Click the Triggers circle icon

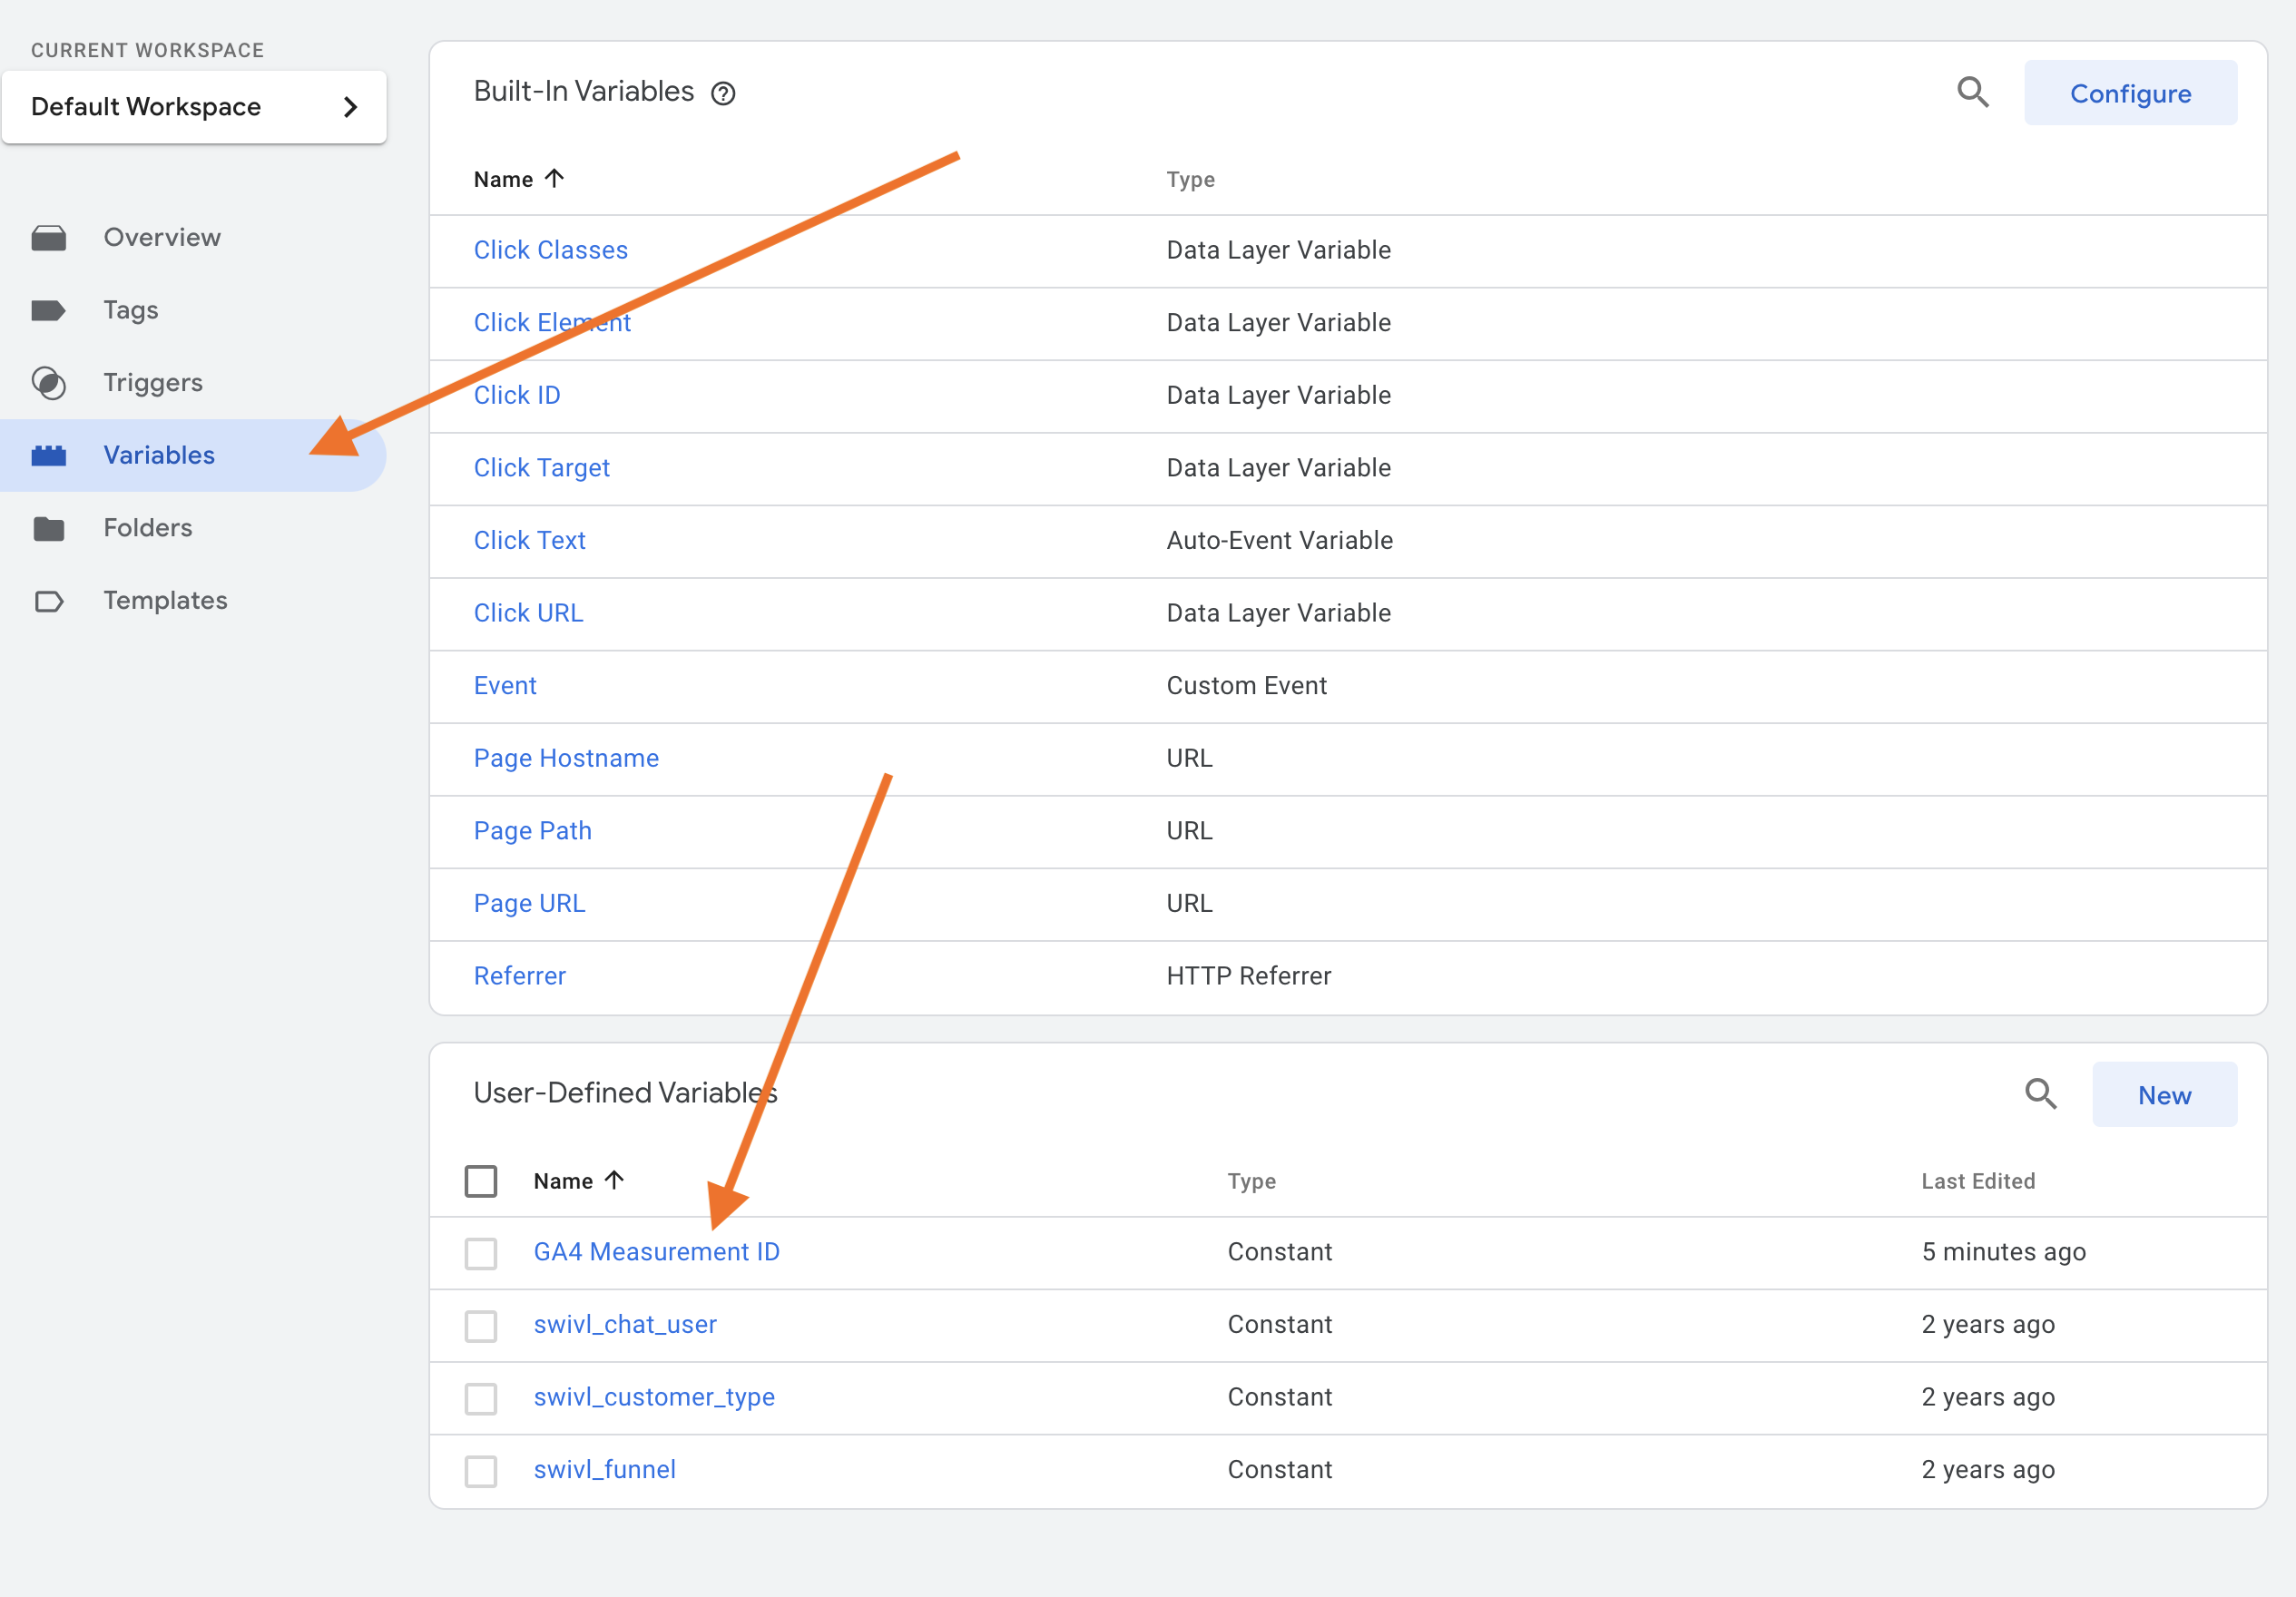[48, 383]
